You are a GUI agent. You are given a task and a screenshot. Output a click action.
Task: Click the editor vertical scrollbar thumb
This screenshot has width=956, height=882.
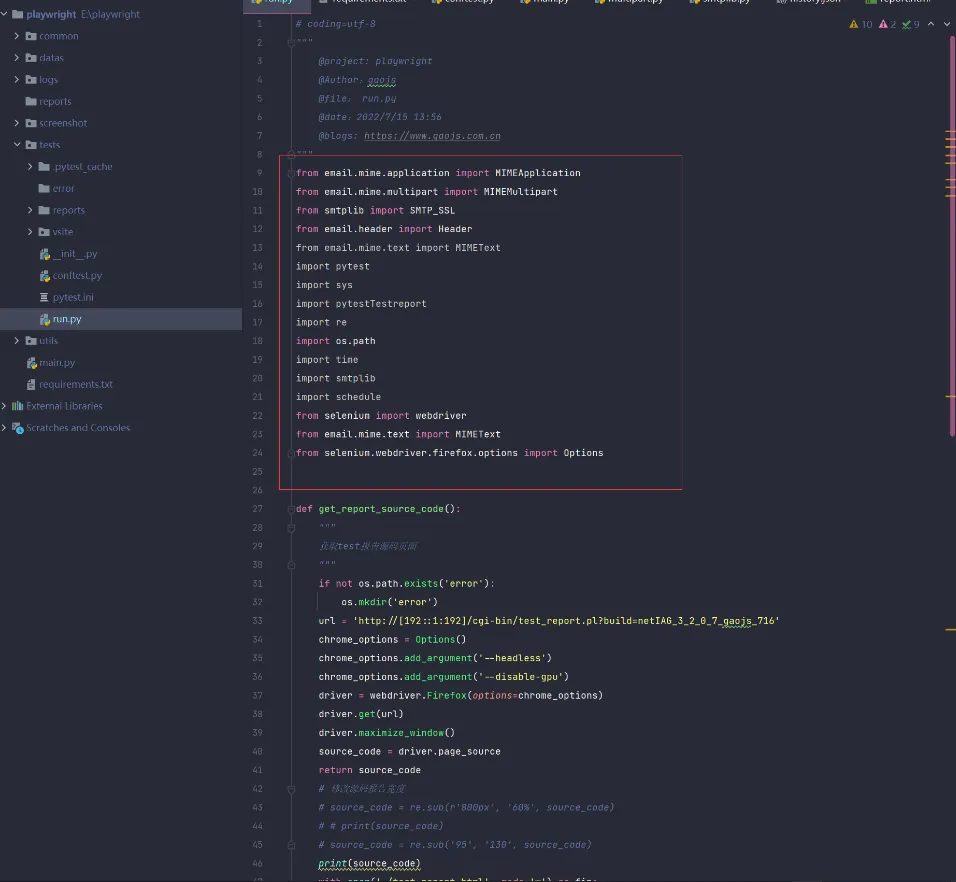(x=952, y=237)
